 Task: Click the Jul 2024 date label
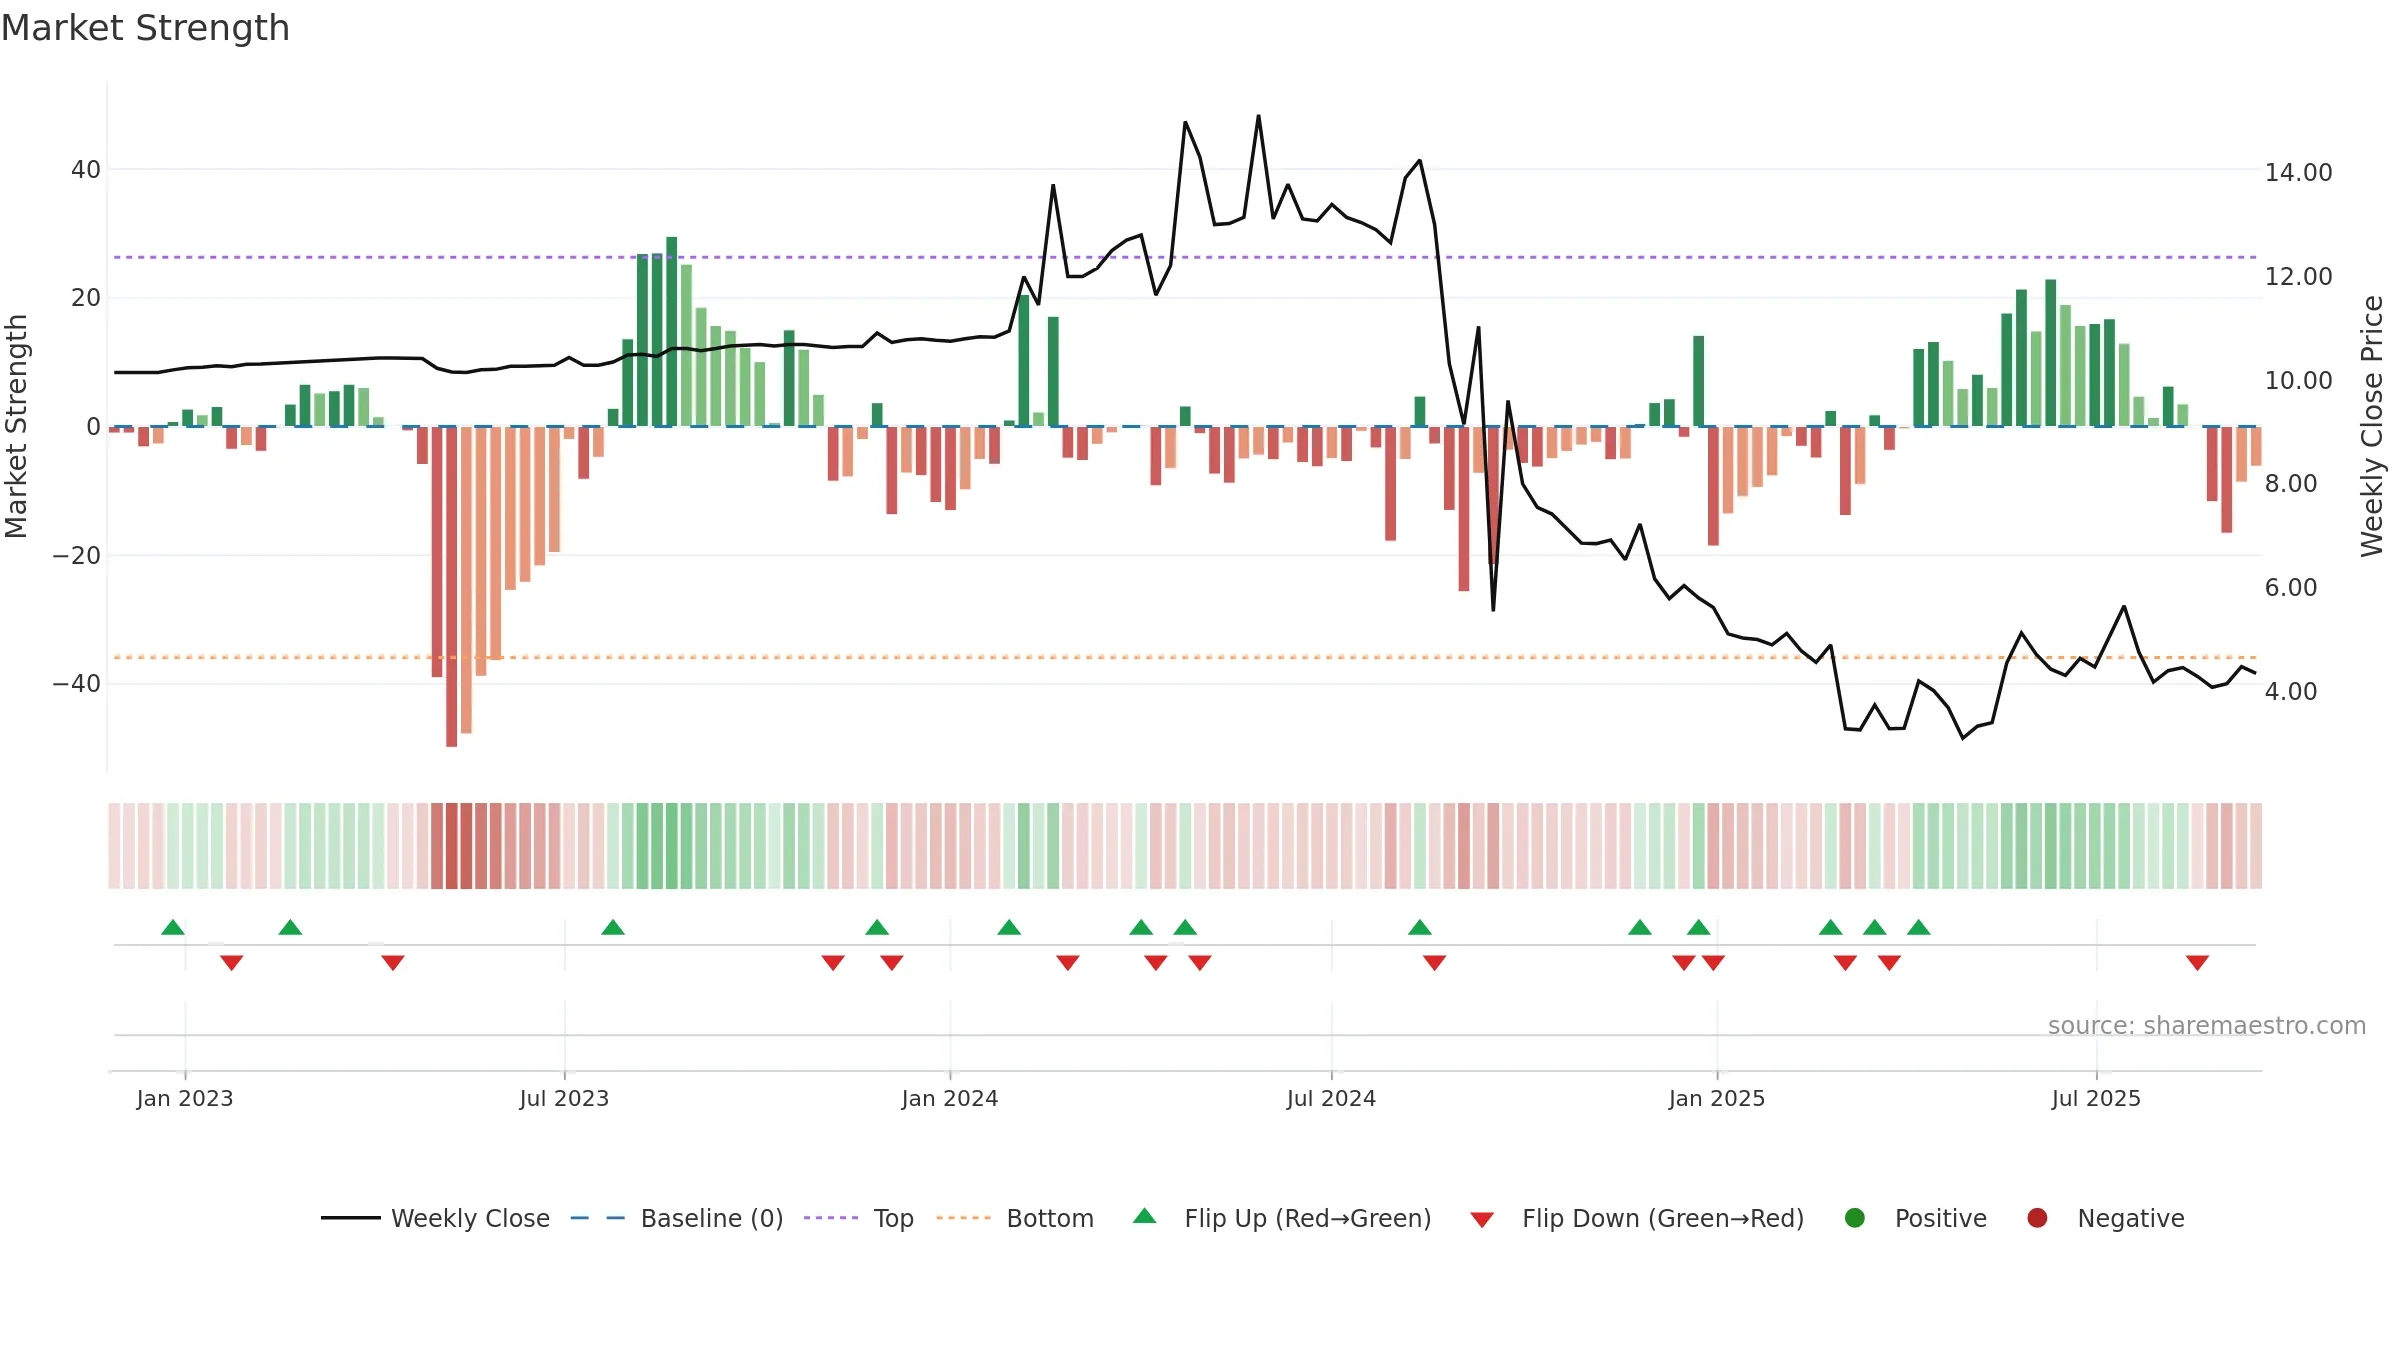tap(1331, 1098)
